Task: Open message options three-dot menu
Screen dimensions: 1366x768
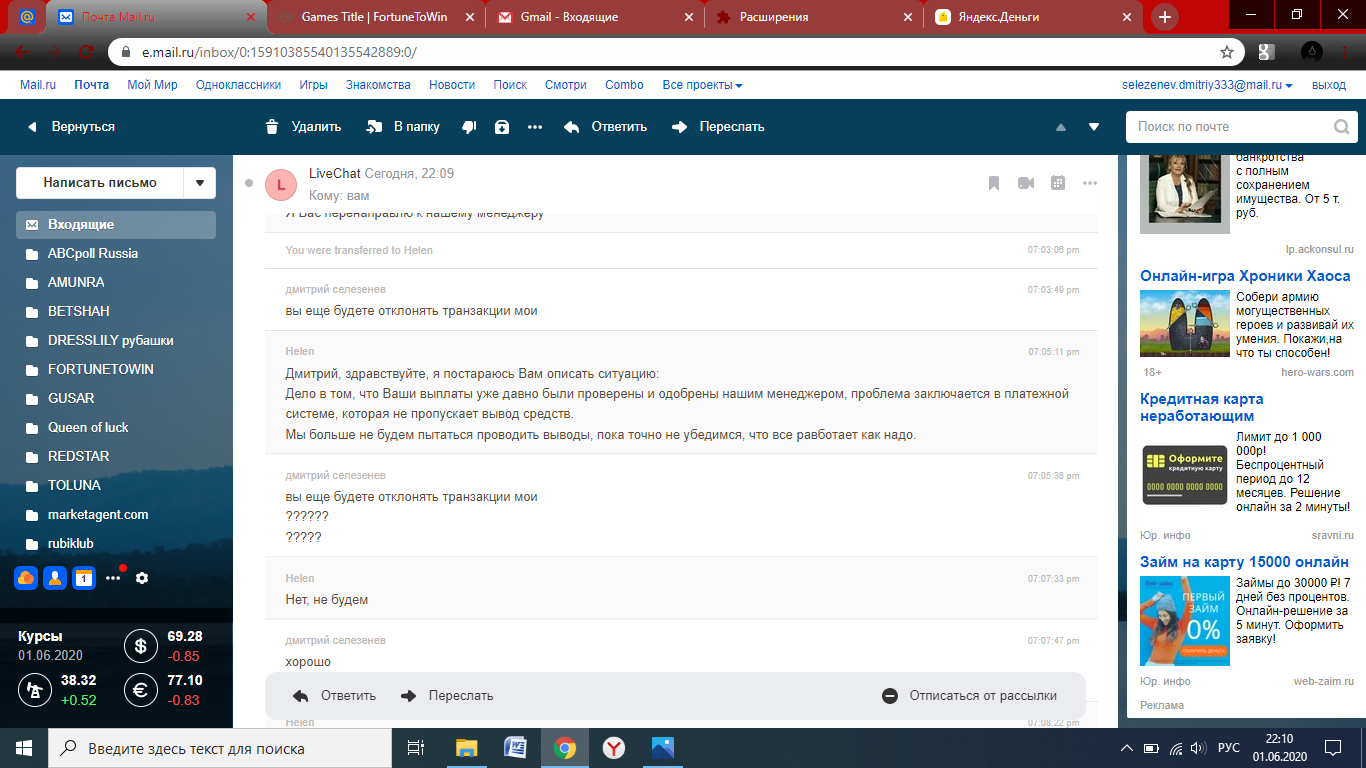Action: coord(1090,183)
